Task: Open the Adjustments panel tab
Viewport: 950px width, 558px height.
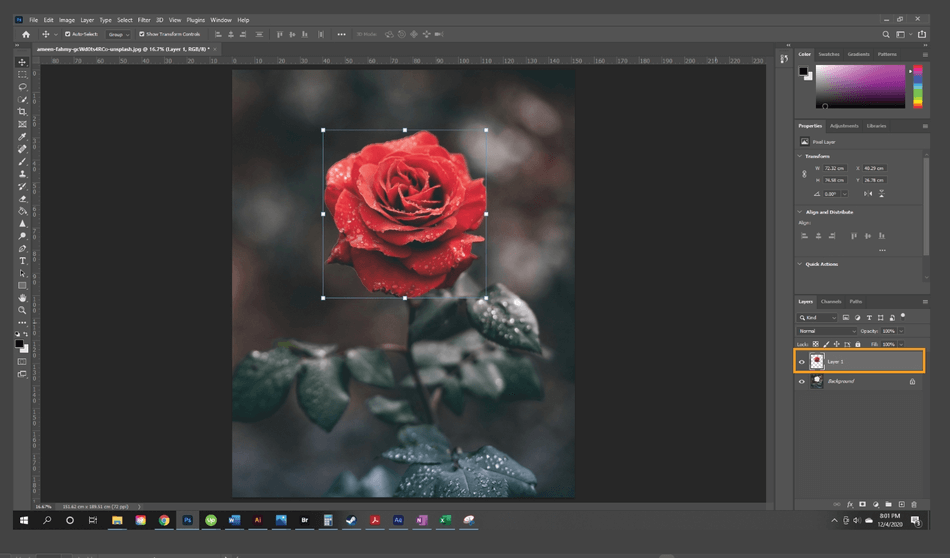Action: [844, 126]
